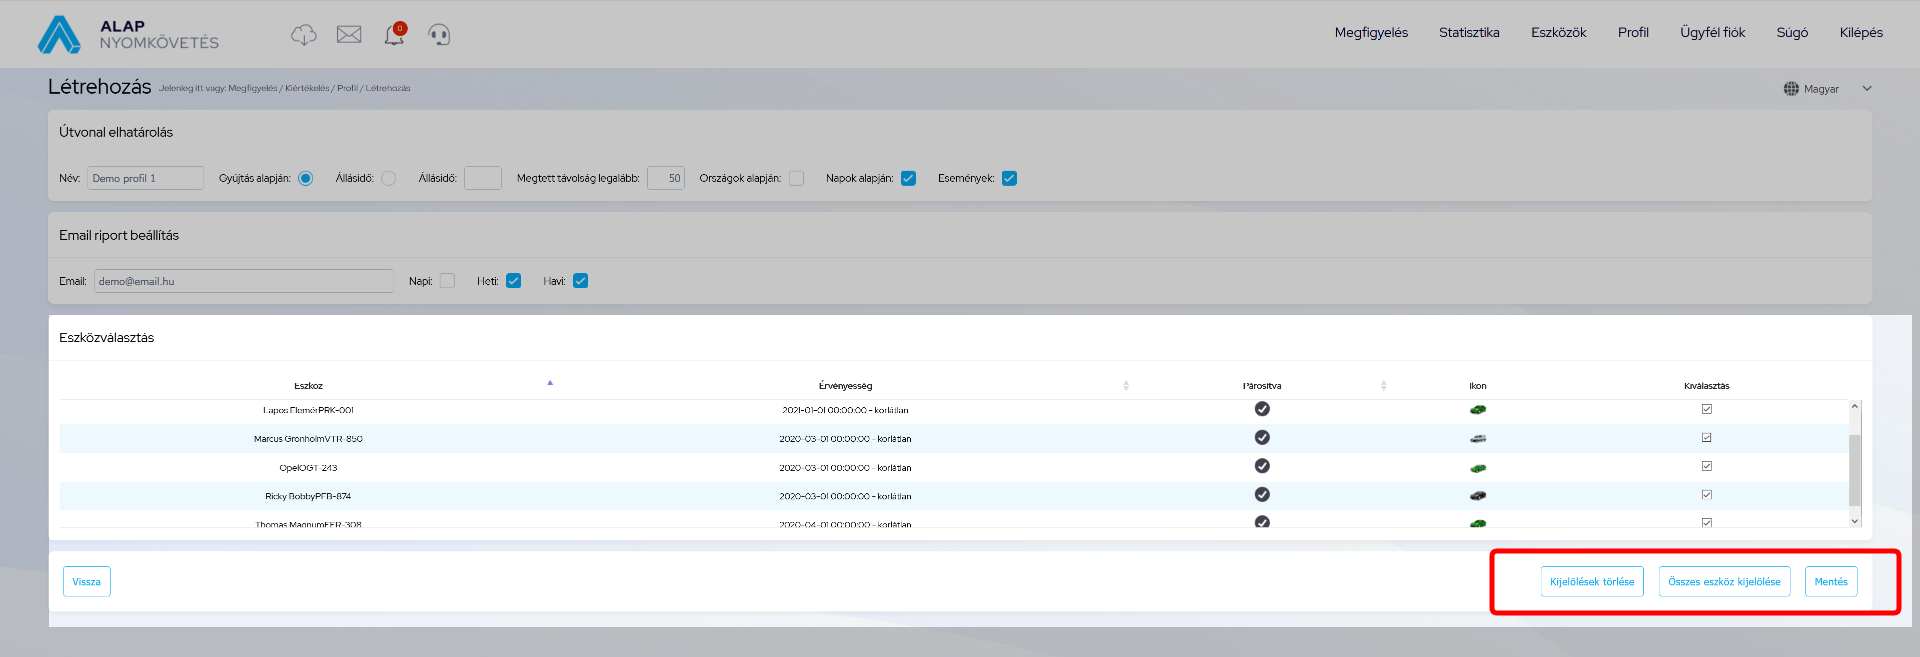This screenshot has width=1920, height=657.
Task: Uncheck the Havi report checkbox
Action: tap(580, 281)
